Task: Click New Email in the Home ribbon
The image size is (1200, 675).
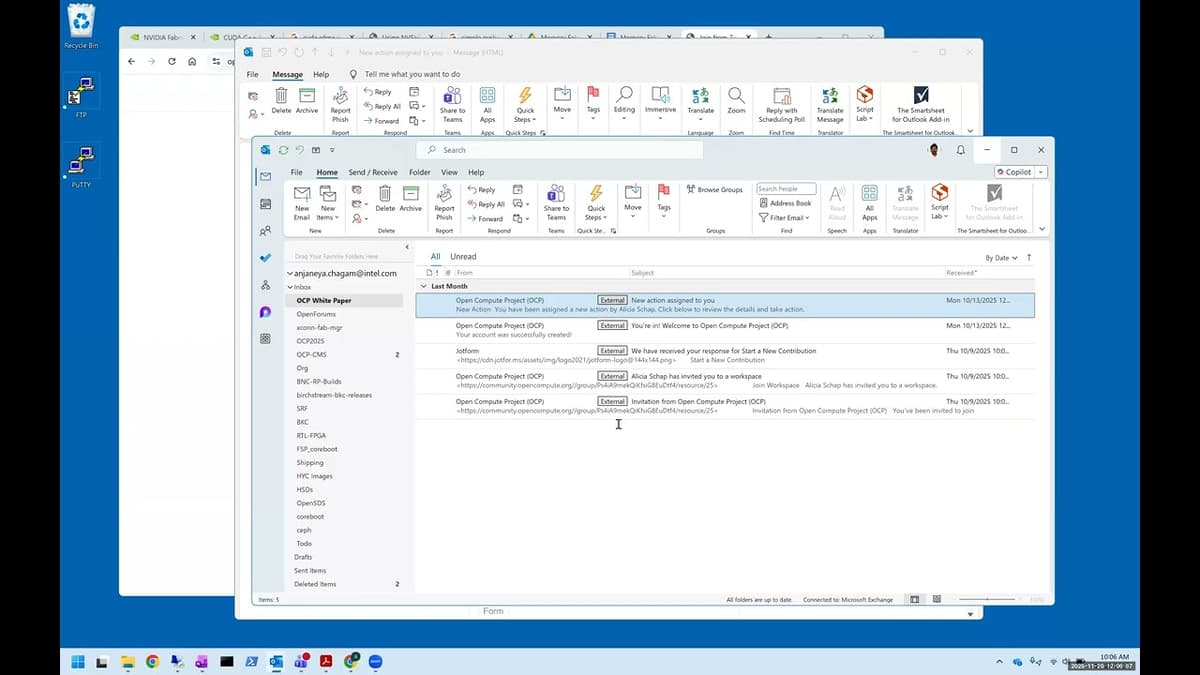Action: click(x=302, y=203)
